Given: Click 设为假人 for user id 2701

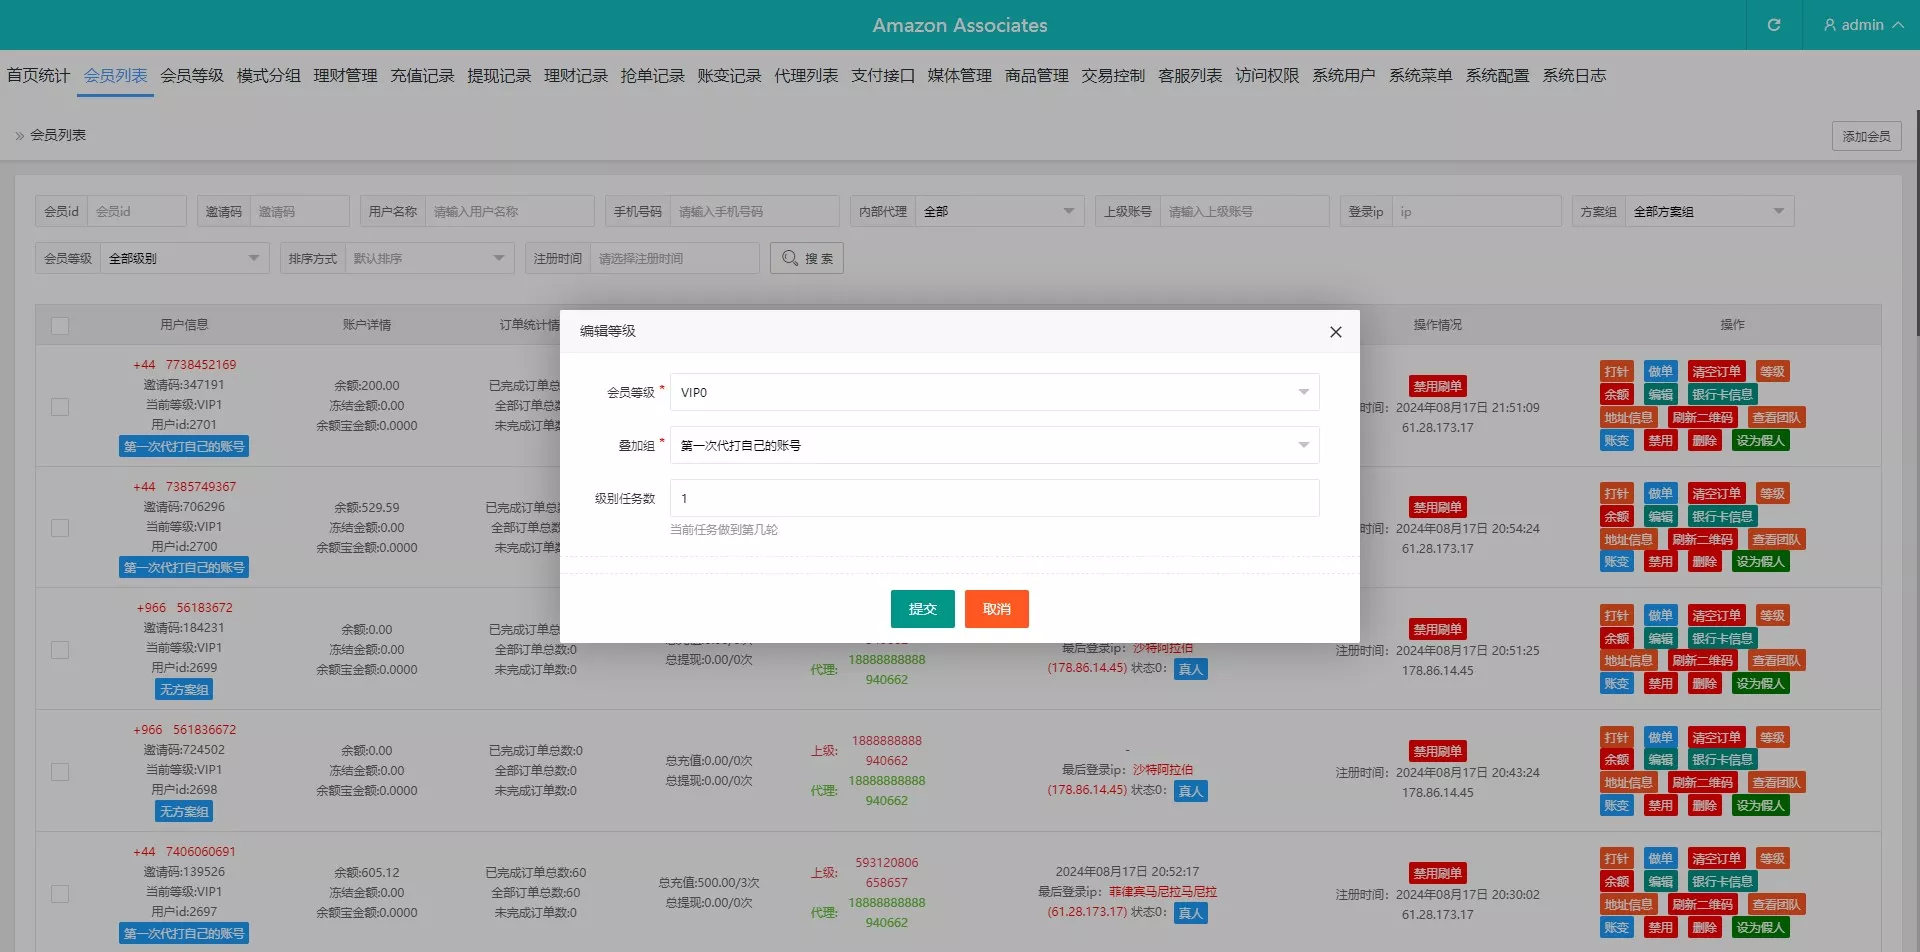Looking at the screenshot, I should click(x=1760, y=441).
